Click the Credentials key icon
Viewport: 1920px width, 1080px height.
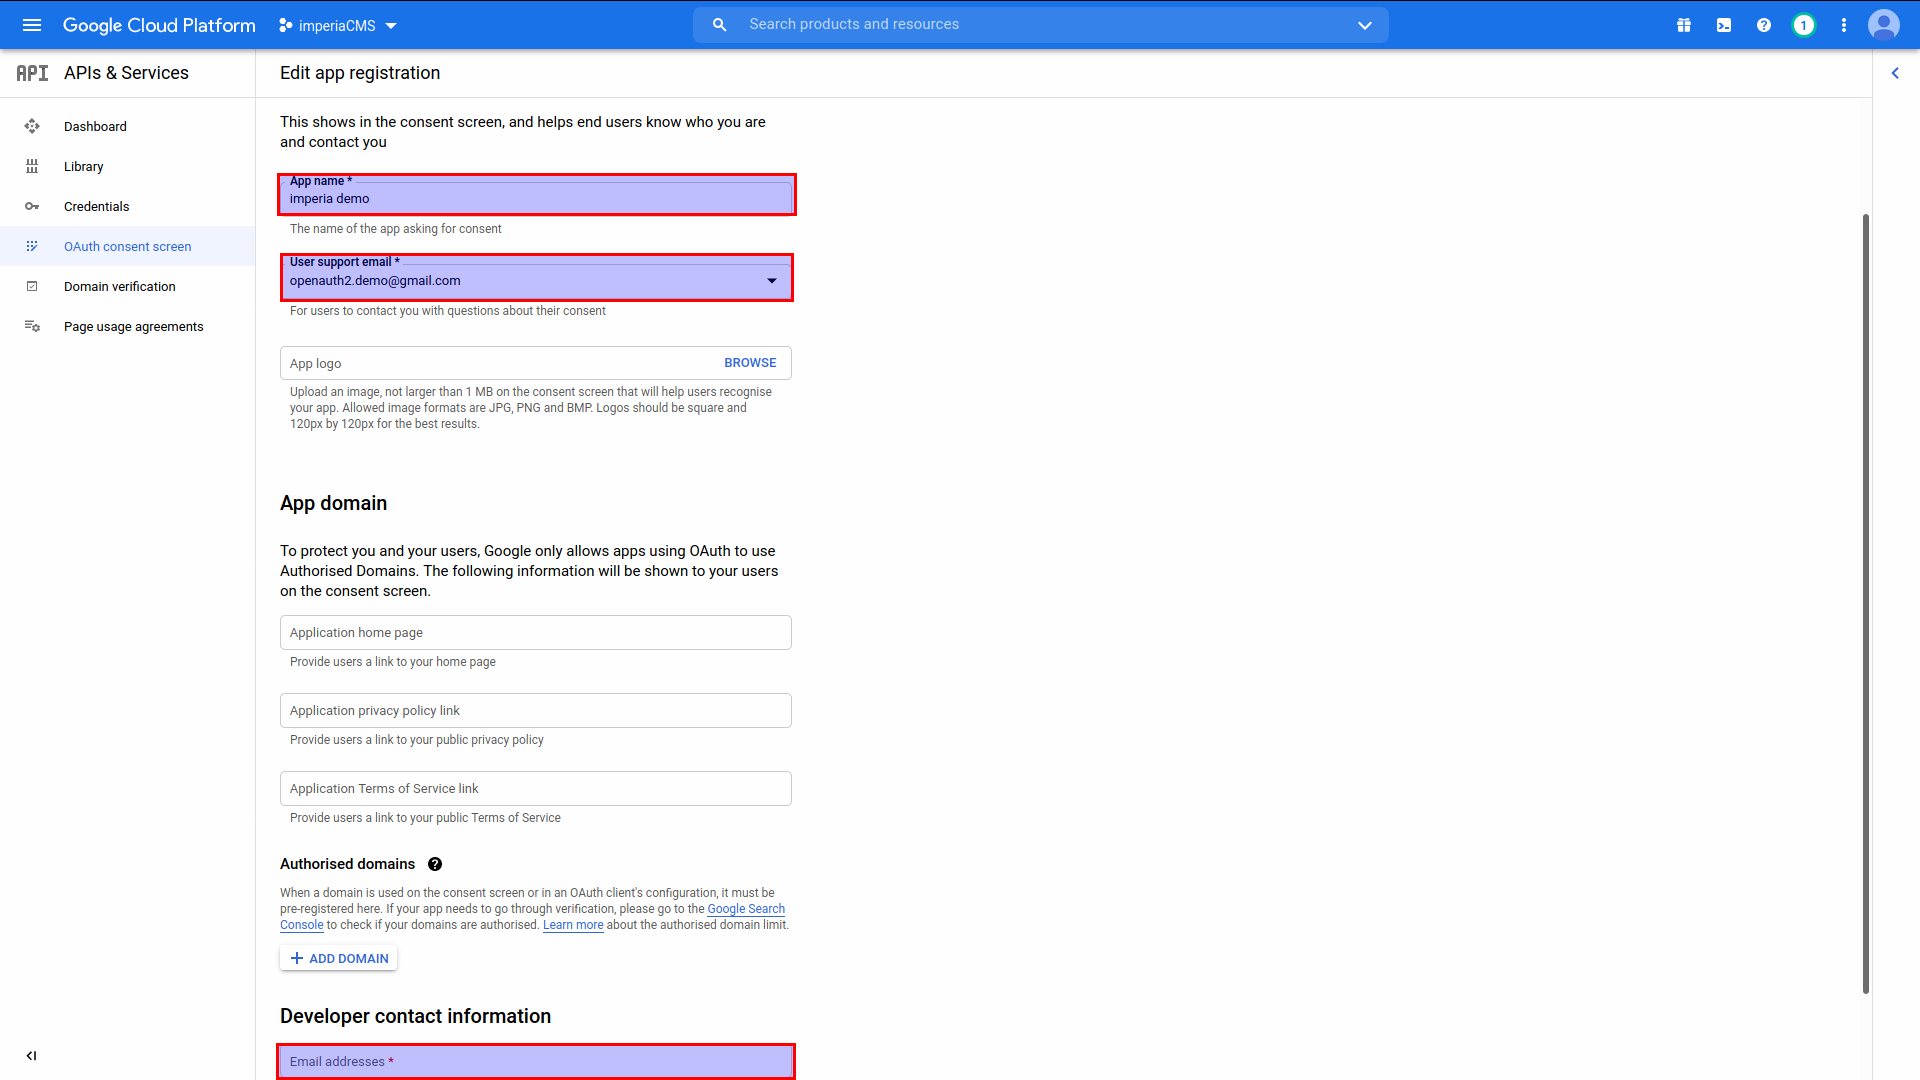point(32,206)
